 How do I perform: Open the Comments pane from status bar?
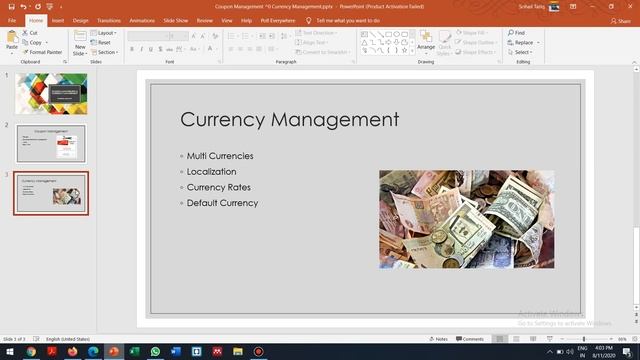click(x=470, y=339)
